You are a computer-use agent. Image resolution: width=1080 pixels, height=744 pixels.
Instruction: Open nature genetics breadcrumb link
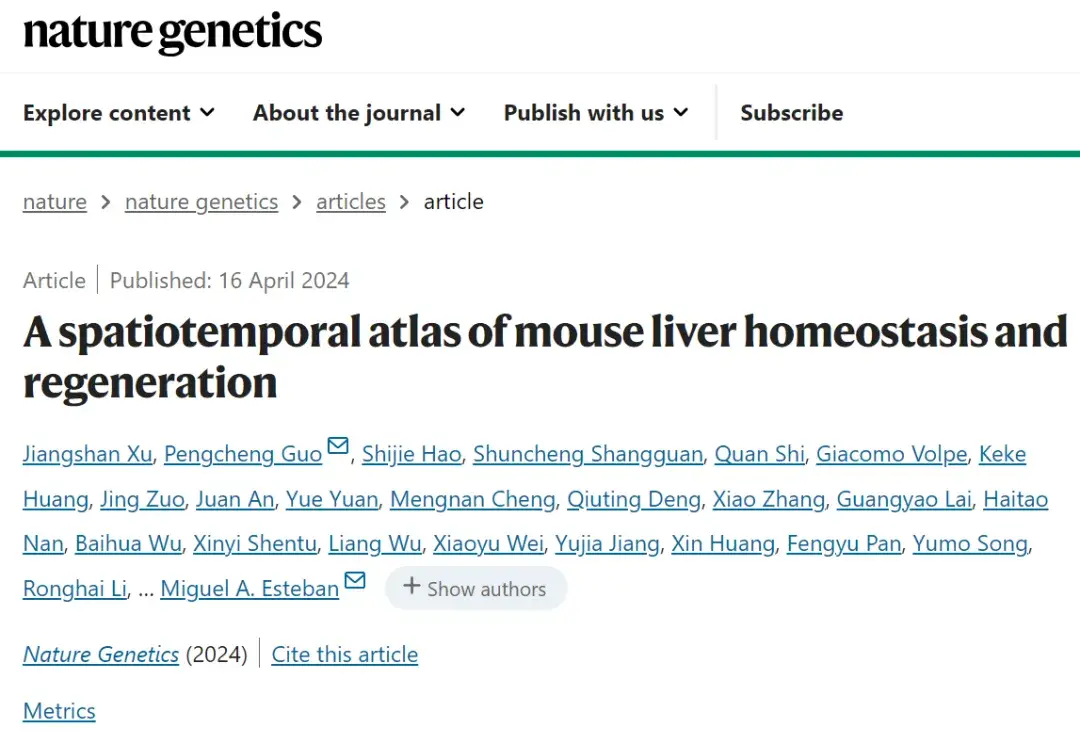pyautogui.click(x=201, y=202)
